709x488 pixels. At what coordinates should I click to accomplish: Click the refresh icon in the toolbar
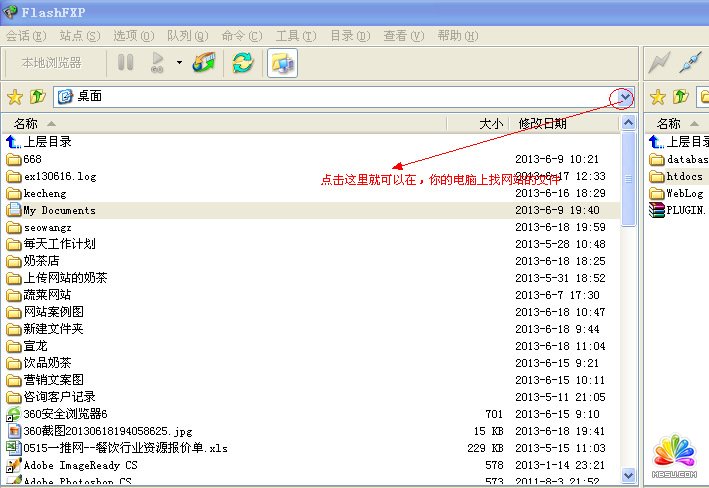pos(242,63)
